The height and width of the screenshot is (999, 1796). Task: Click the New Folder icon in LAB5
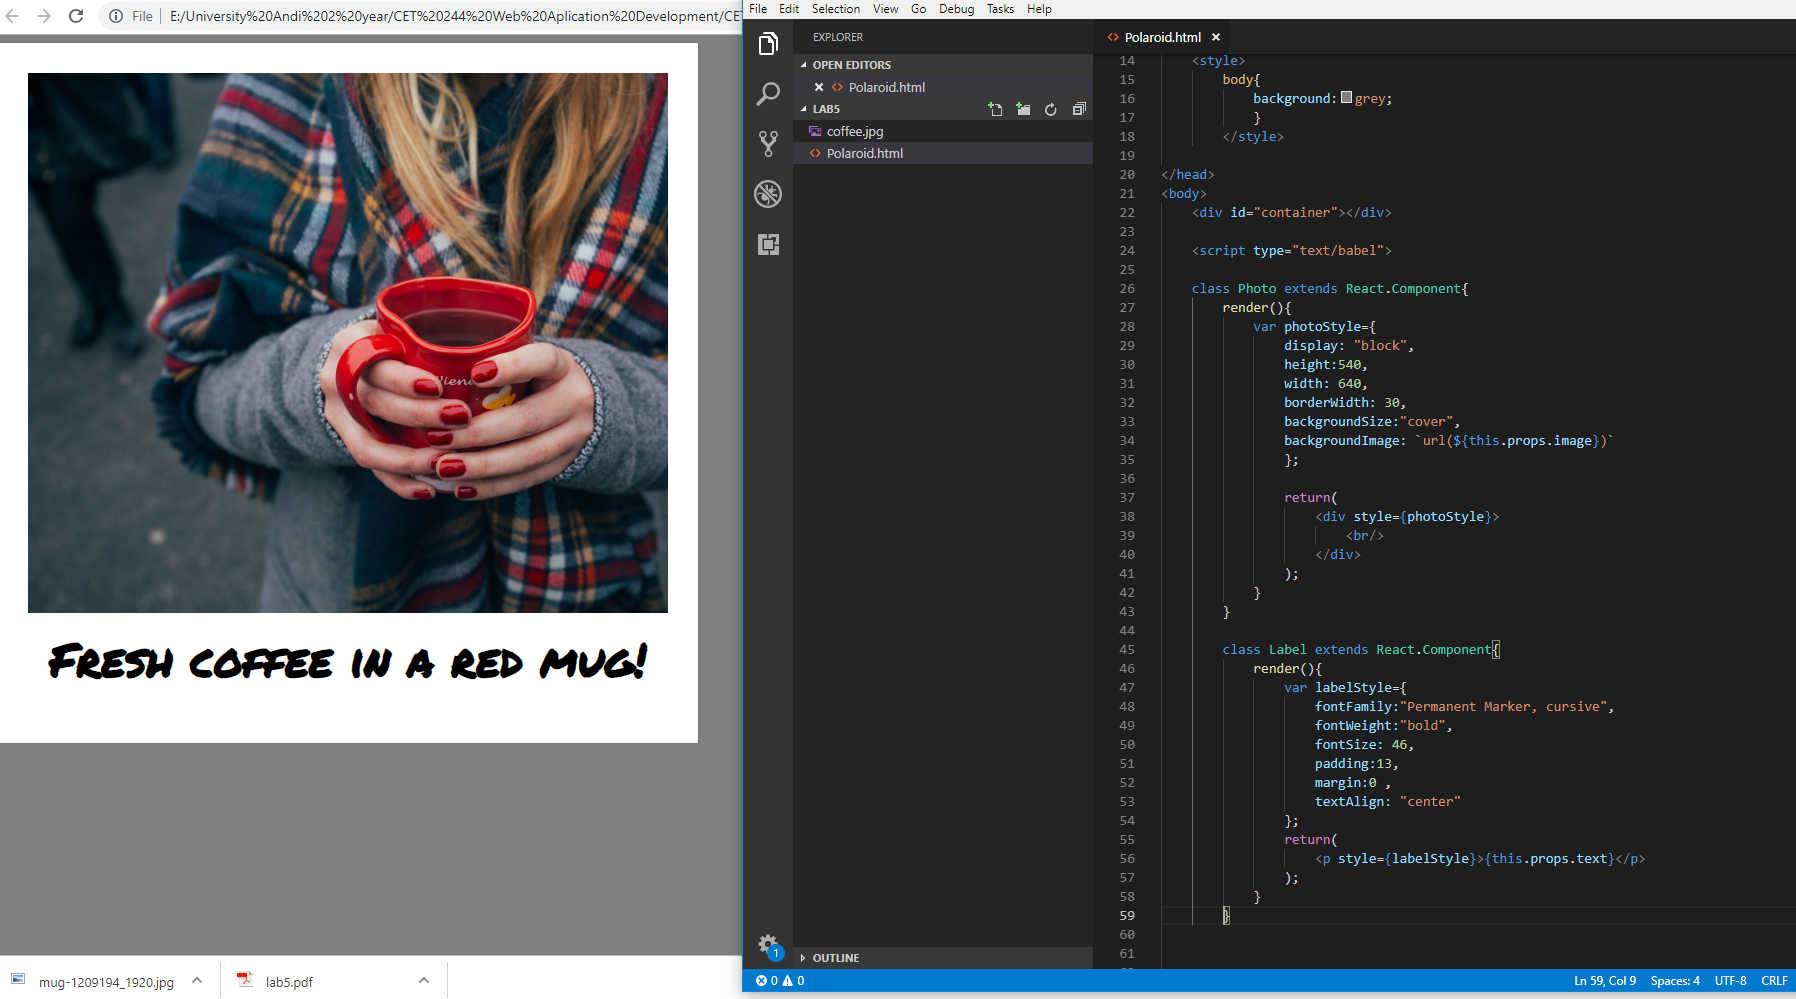[x=1023, y=109]
